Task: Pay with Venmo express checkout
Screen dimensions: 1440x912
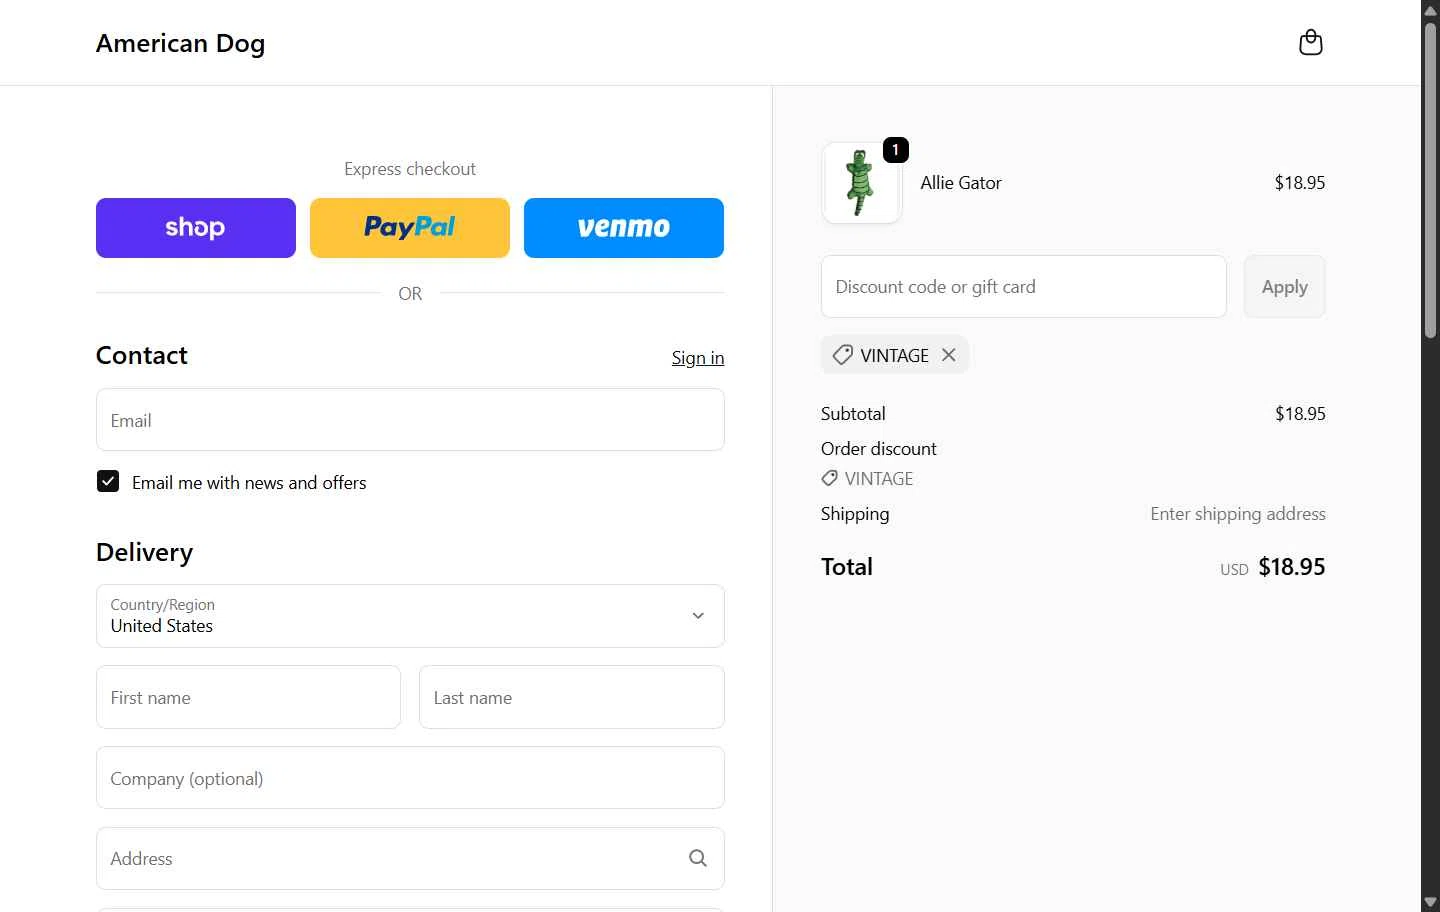Action: (624, 228)
